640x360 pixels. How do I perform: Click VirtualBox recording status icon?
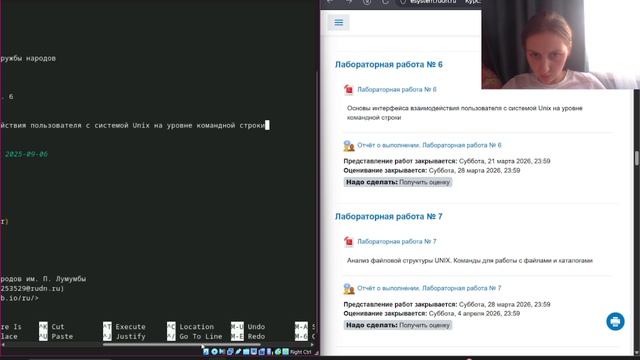pyautogui.click(x=262, y=351)
